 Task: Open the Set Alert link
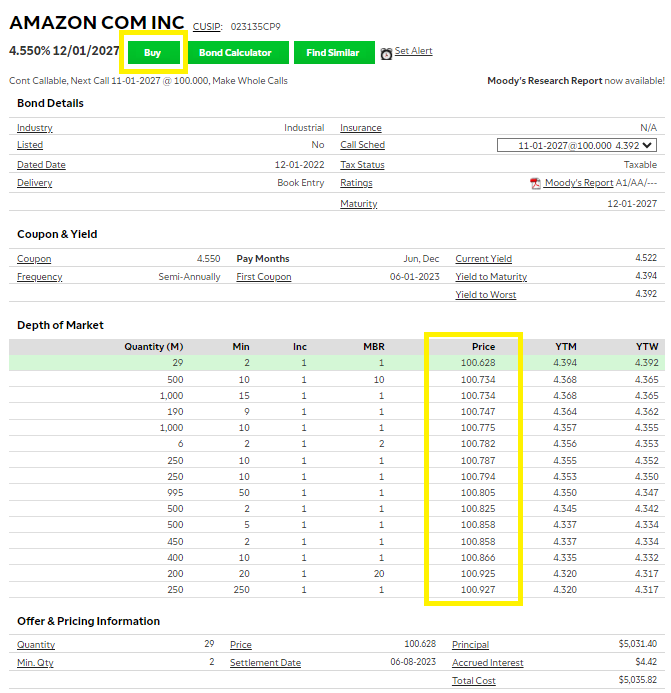(x=413, y=51)
